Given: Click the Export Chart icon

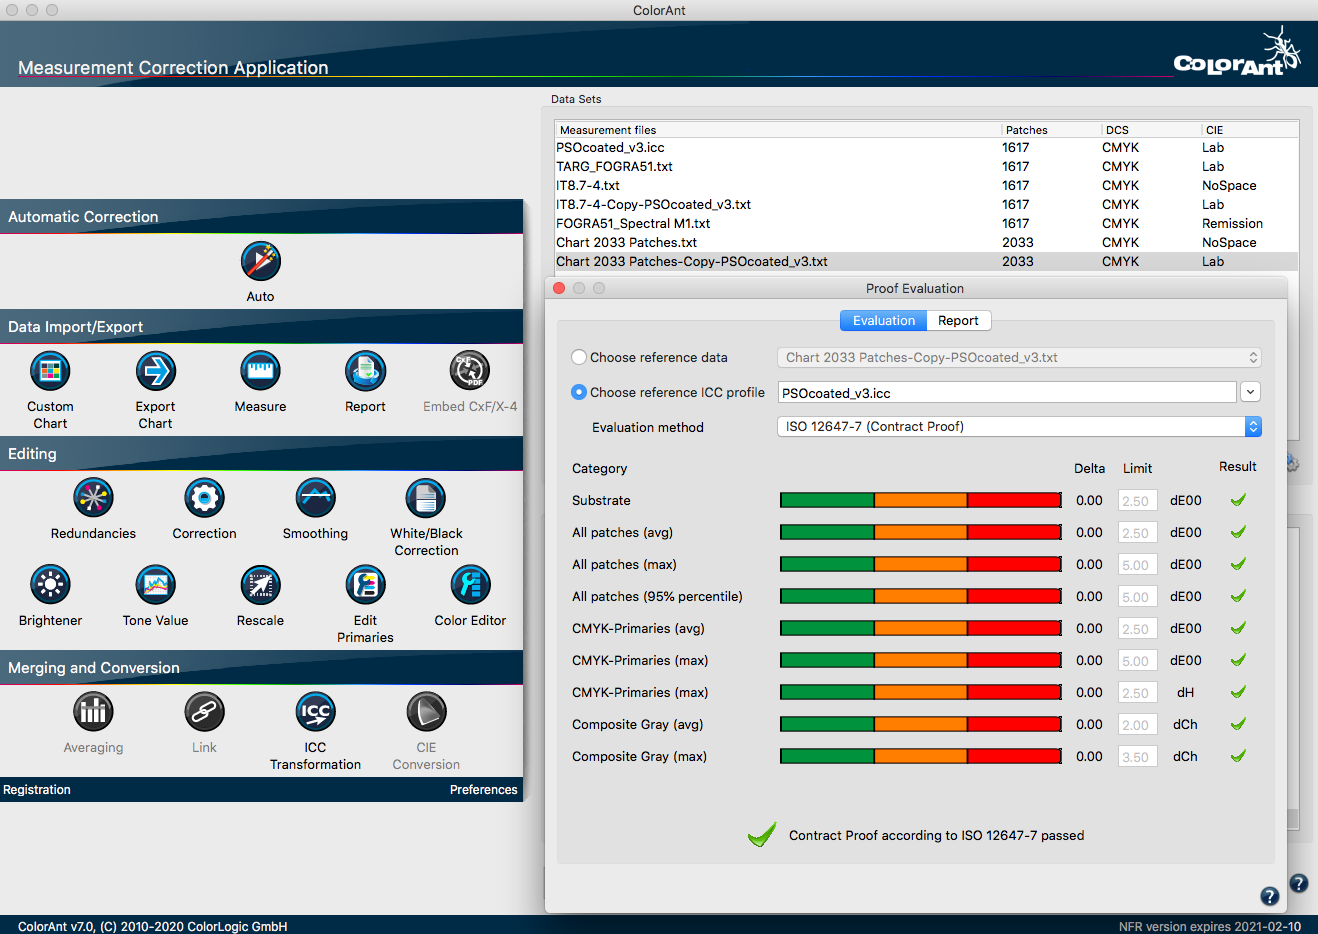Looking at the screenshot, I should [155, 372].
